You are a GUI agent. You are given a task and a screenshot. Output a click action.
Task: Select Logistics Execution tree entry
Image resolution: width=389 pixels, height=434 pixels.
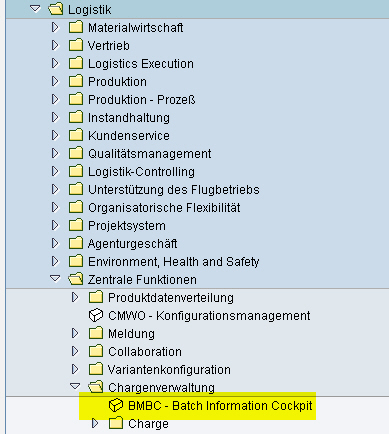pyautogui.click(x=141, y=64)
